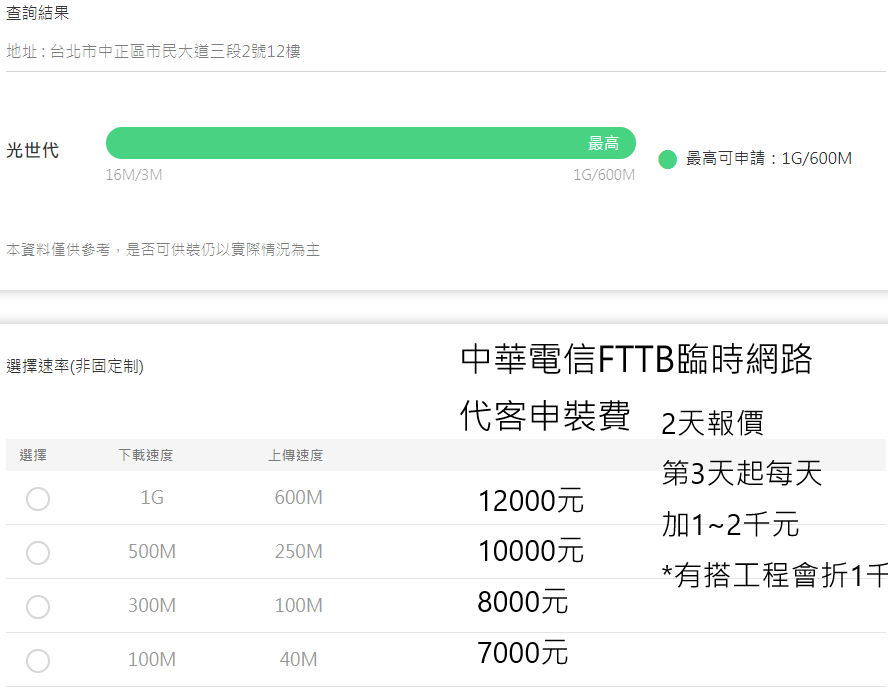Click the 最高可申請:1G/600M text
Image resolution: width=888 pixels, height=694 pixels.
[x=769, y=158]
